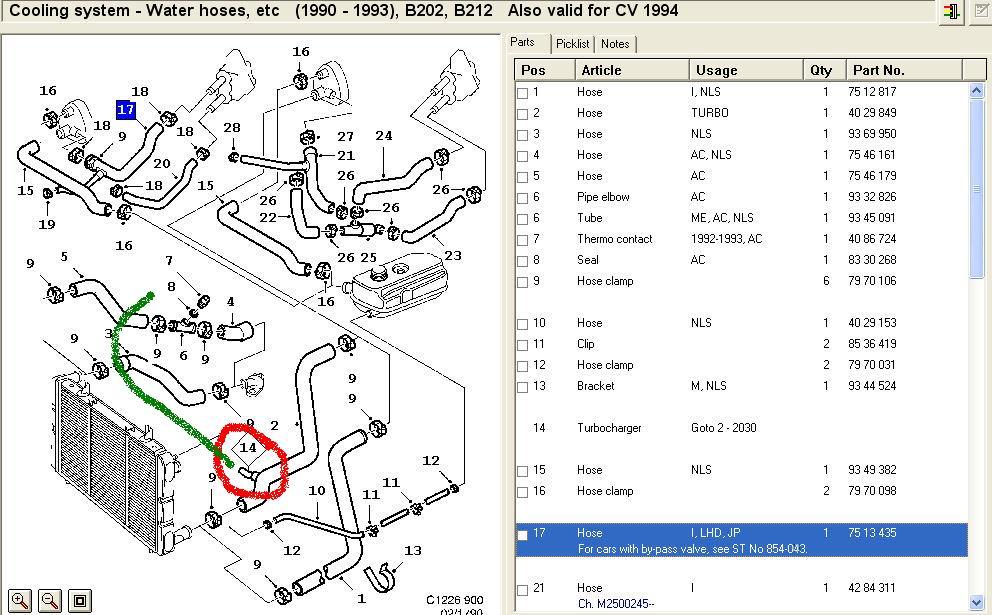The width and height of the screenshot is (992, 615).
Task: Click the Pos 14 label in diagram
Action: [x=248, y=448]
